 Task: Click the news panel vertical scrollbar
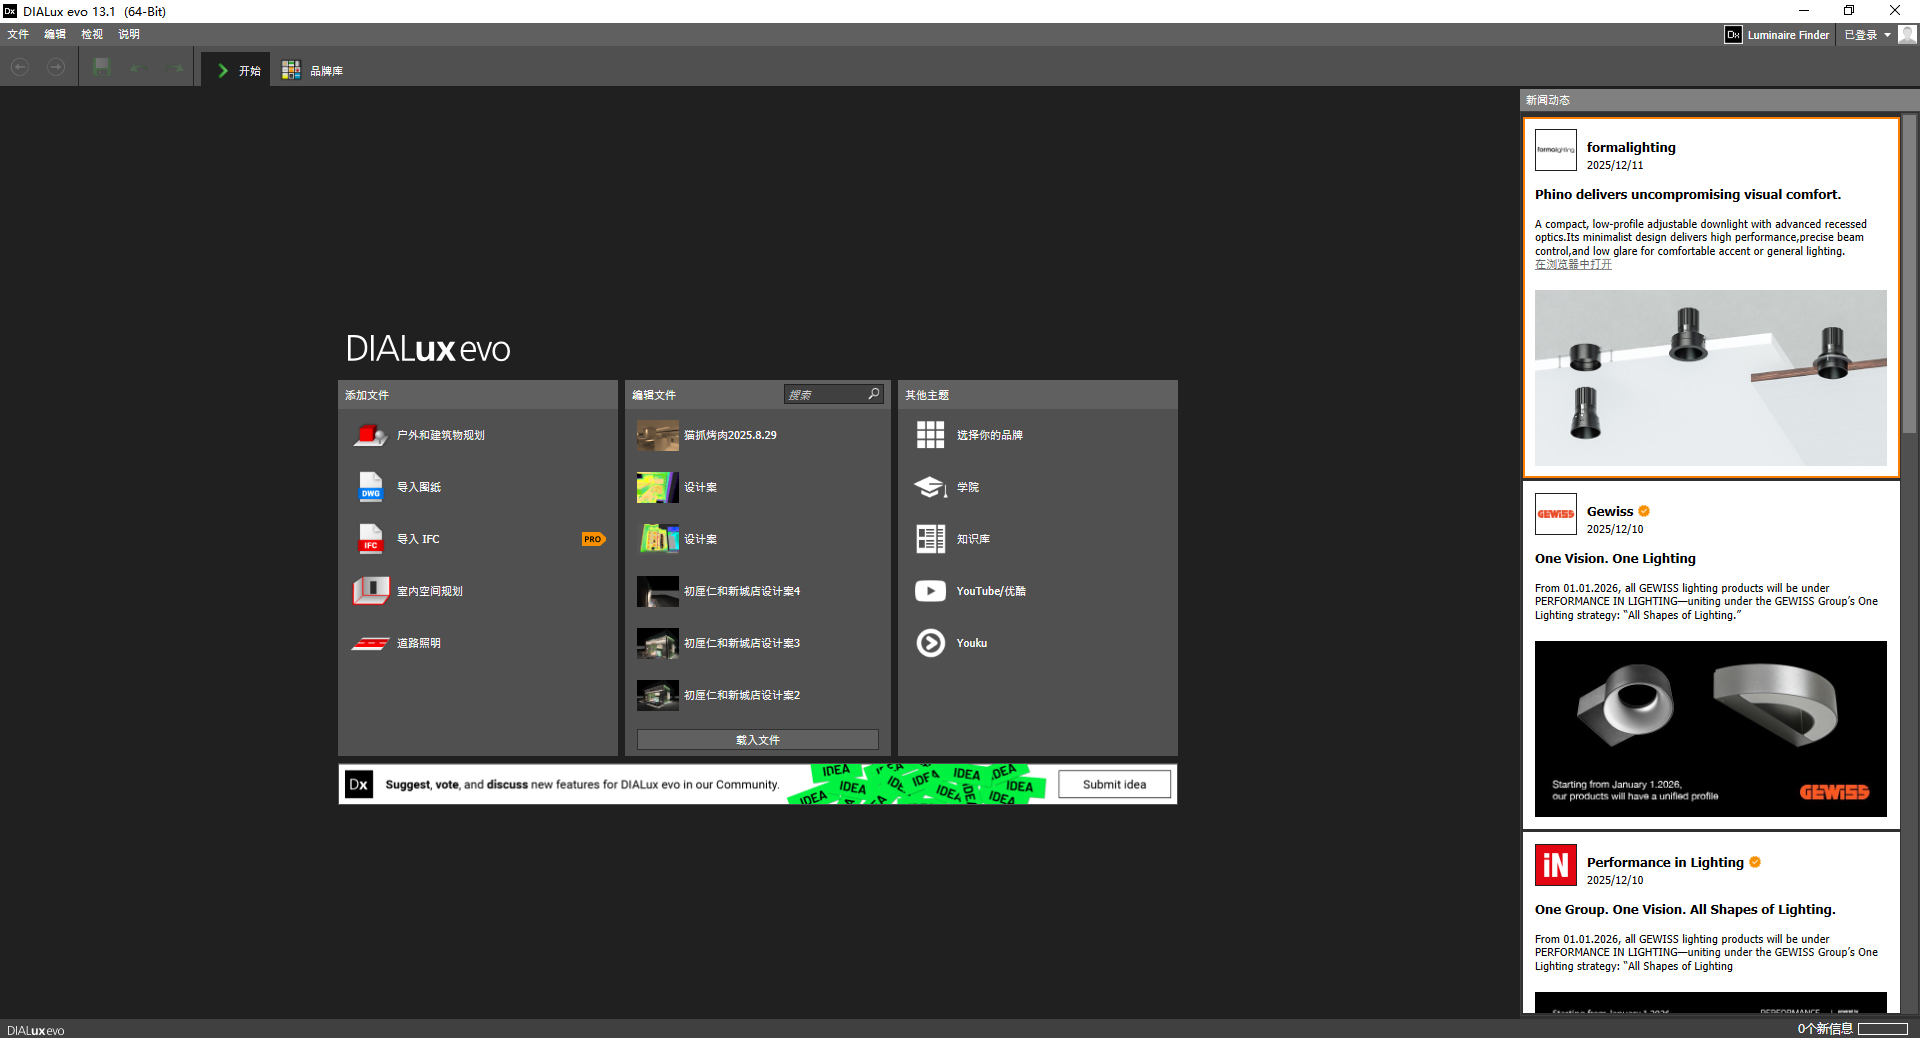coord(1910,273)
